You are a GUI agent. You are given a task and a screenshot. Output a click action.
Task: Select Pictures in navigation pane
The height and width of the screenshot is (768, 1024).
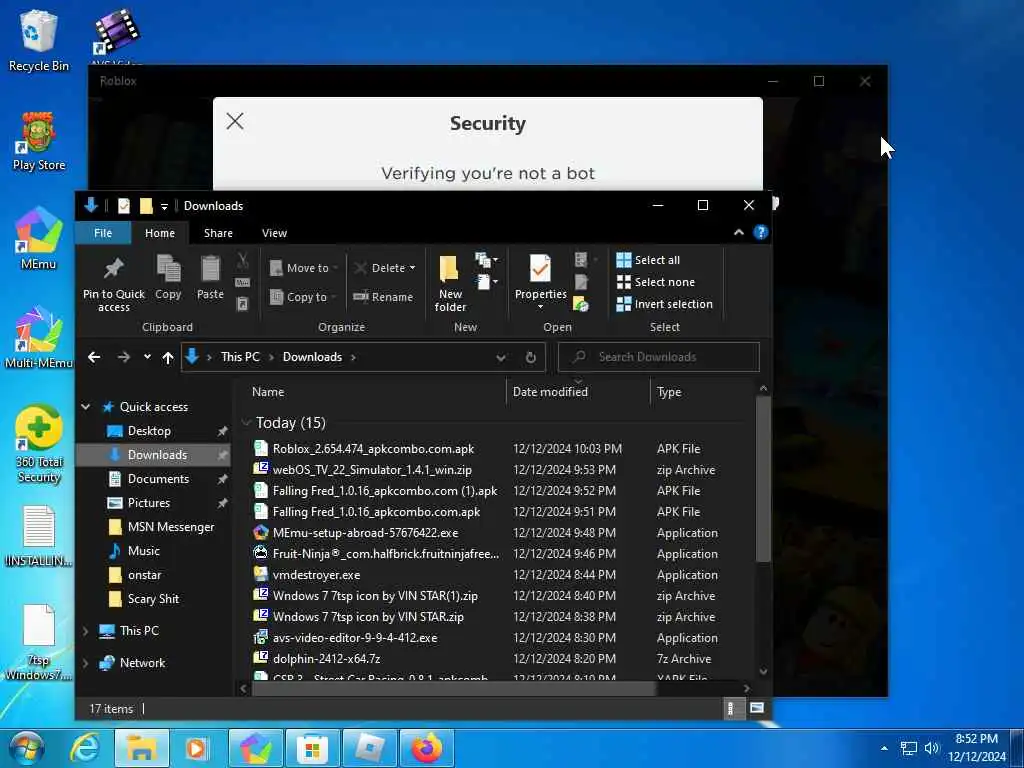pyautogui.click(x=148, y=503)
